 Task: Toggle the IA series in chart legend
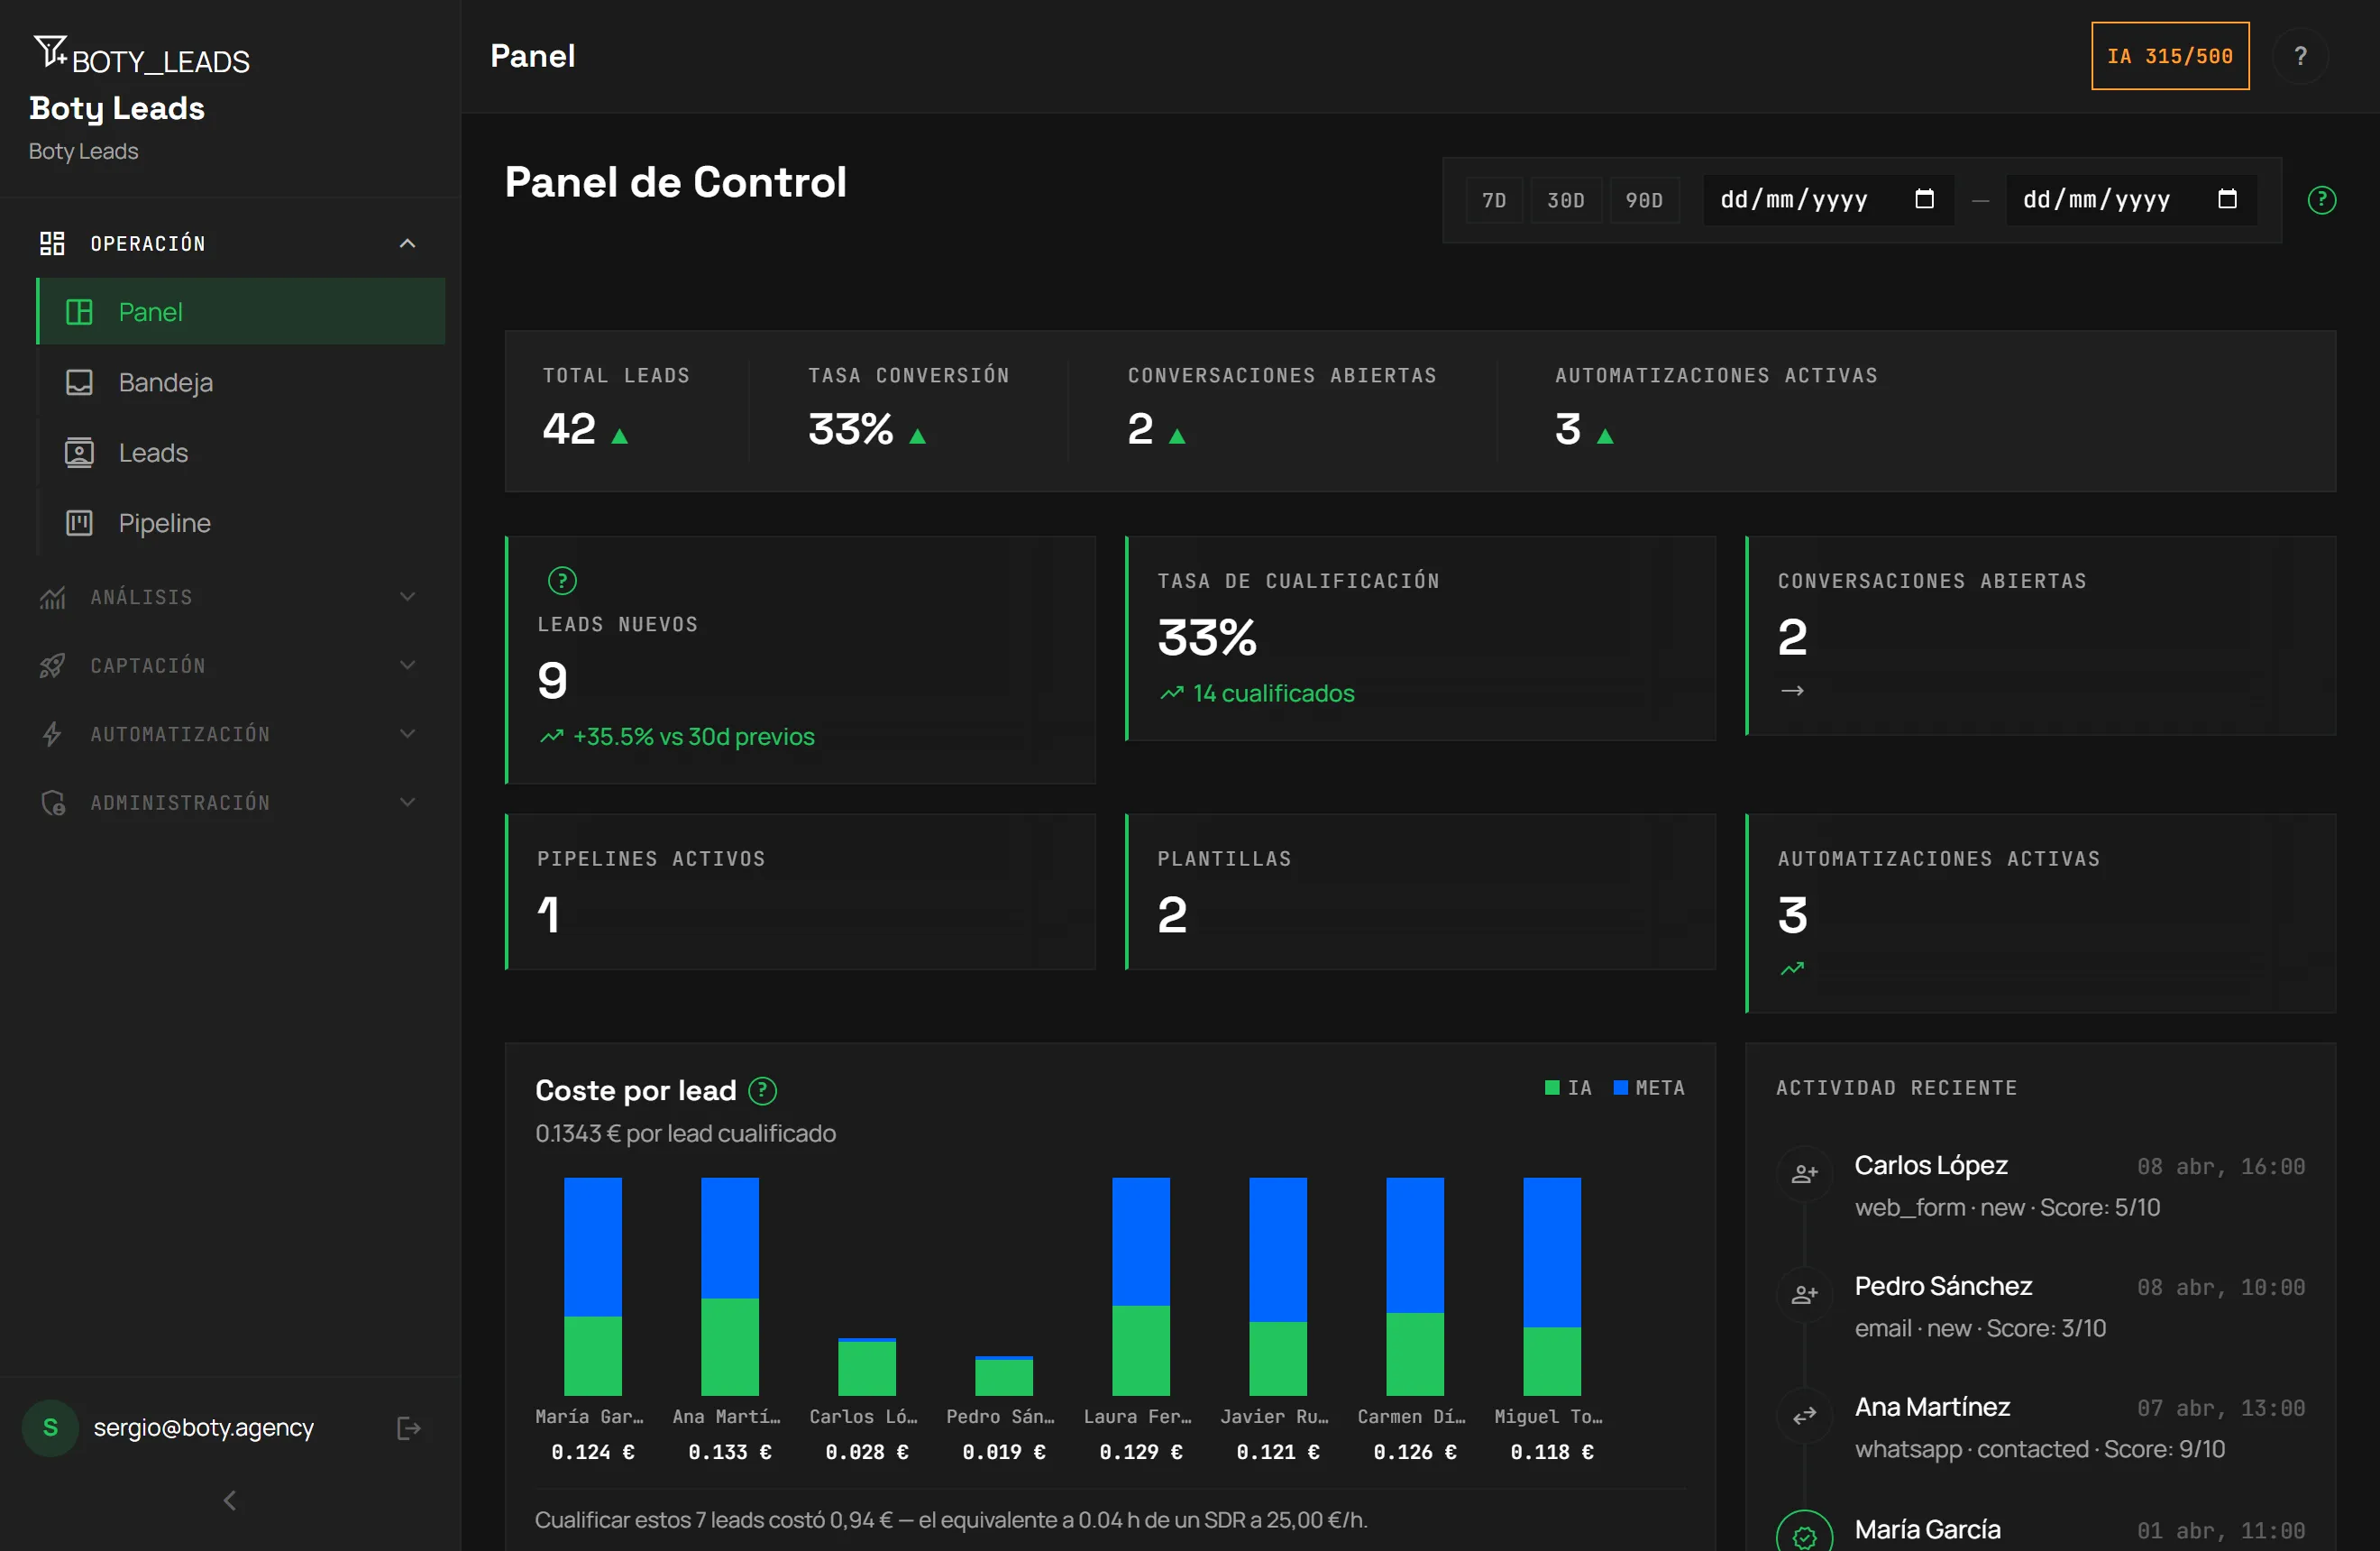point(1568,1087)
